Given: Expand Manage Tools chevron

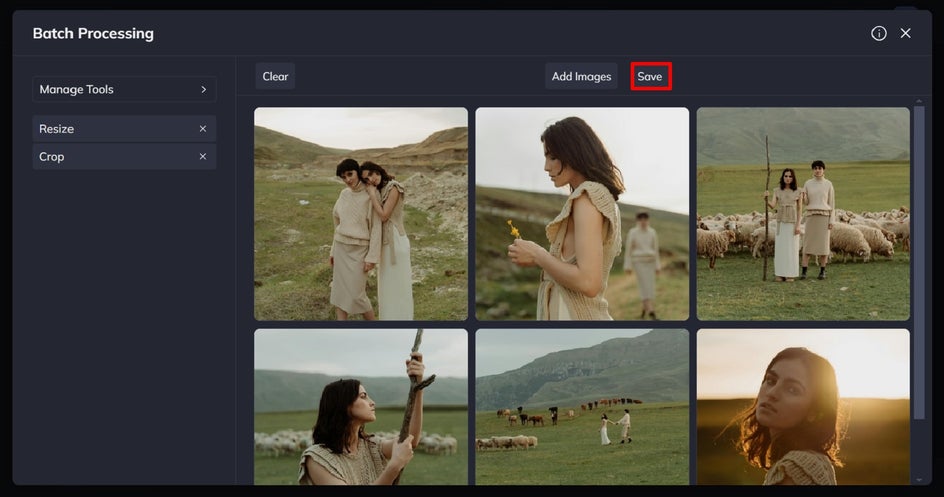Looking at the screenshot, I should coord(203,90).
